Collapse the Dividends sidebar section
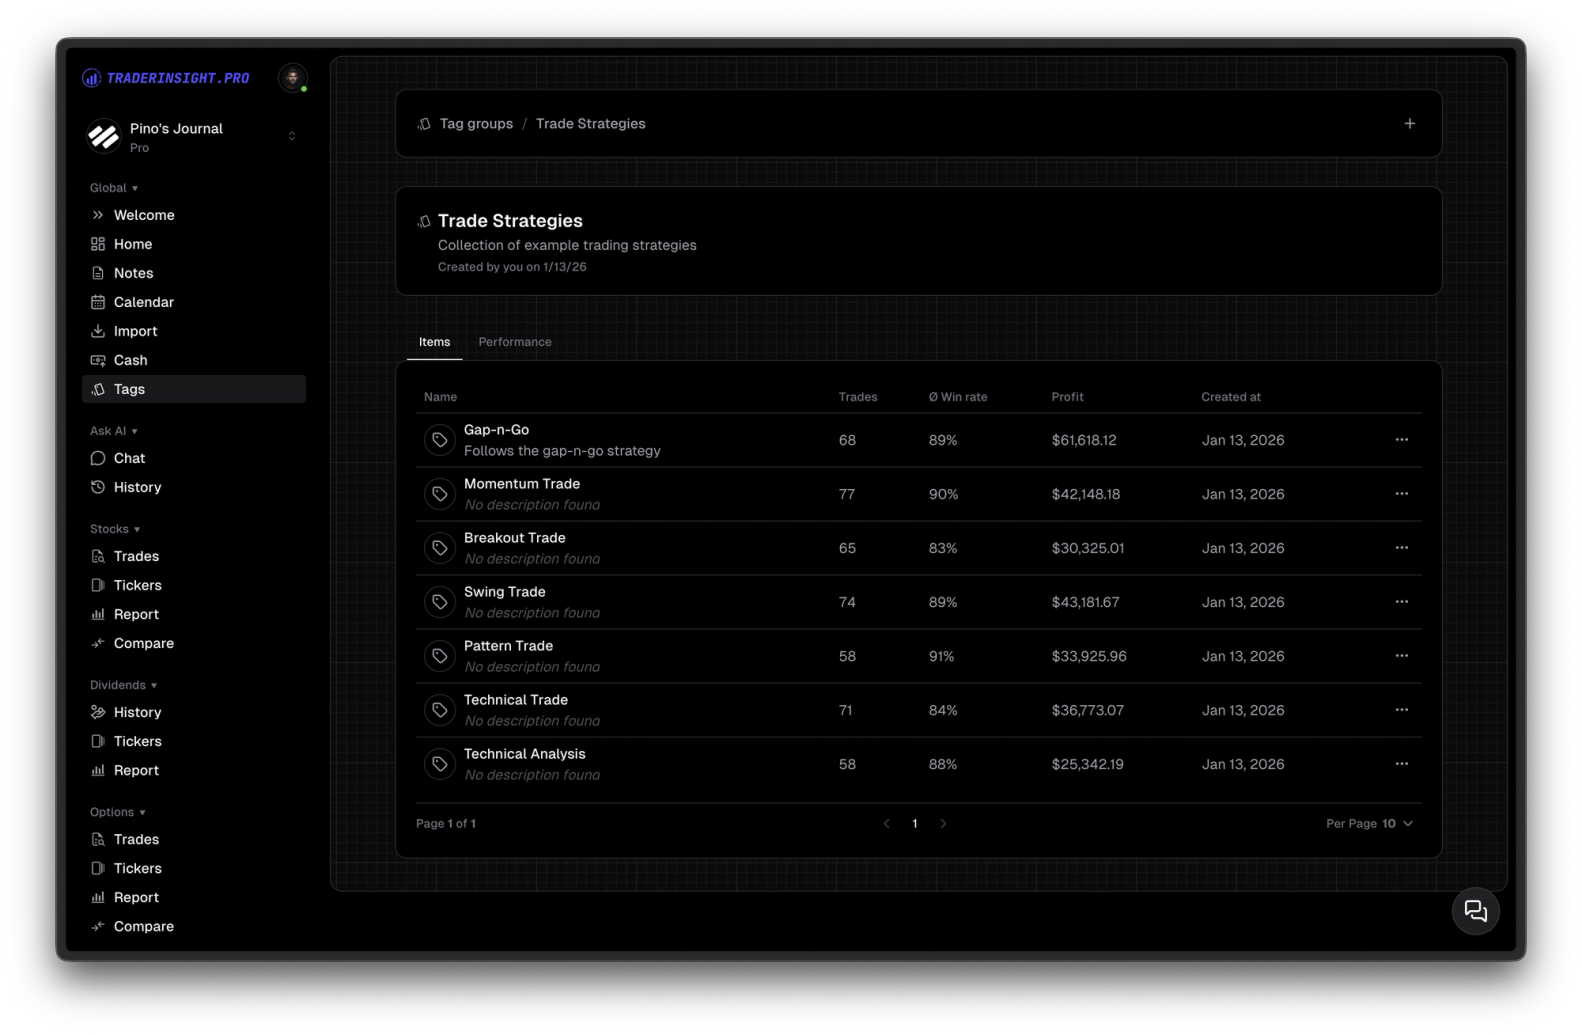The image size is (1582, 1035). pyautogui.click(x=124, y=685)
